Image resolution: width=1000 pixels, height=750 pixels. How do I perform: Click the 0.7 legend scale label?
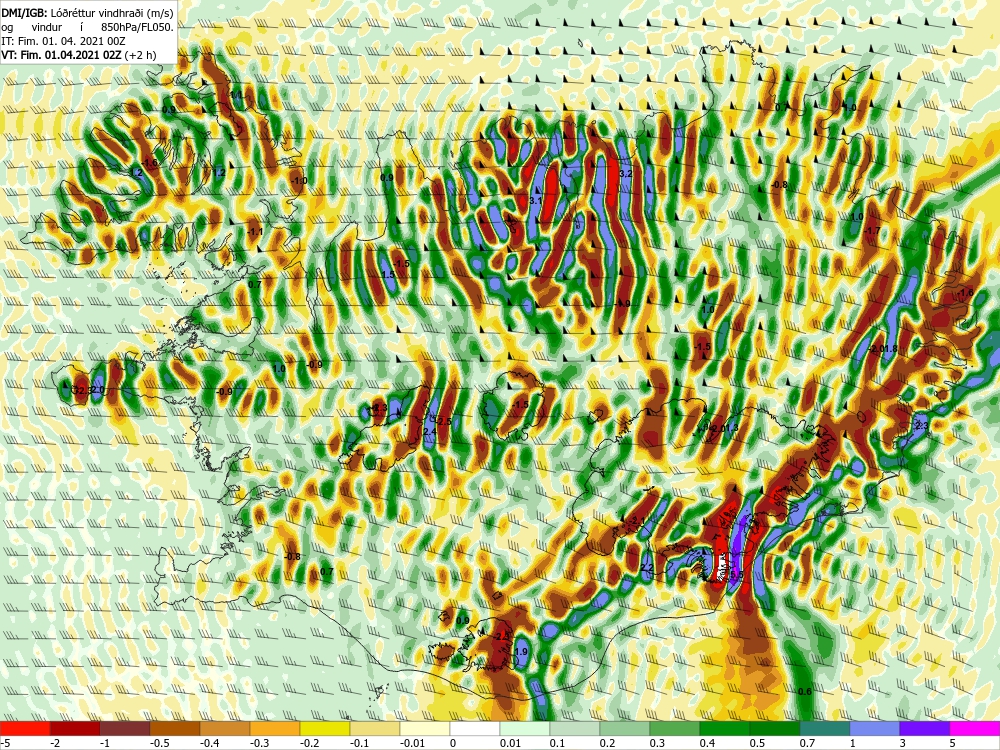pos(807,743)
